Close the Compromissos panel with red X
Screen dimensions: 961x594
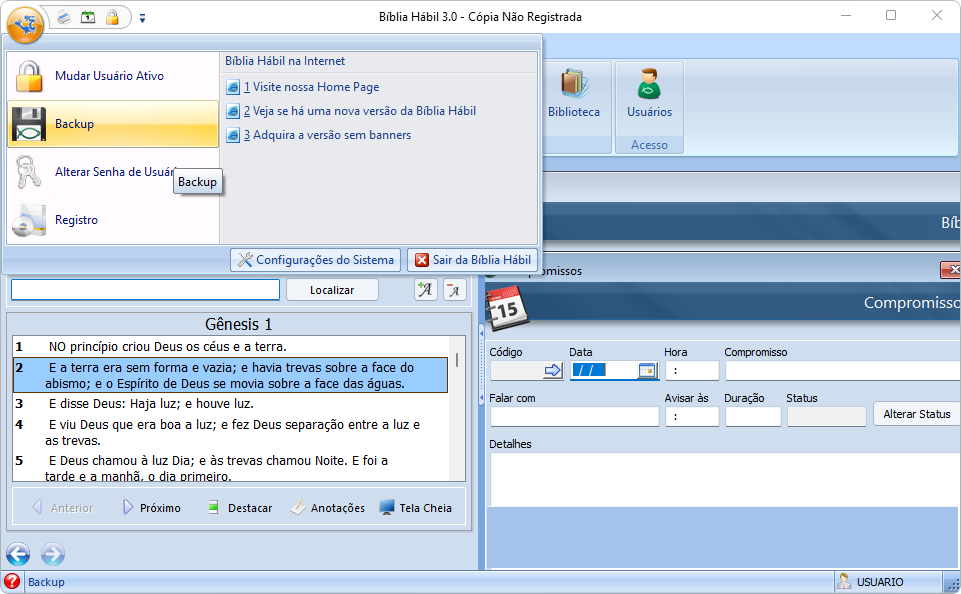pos(951,270)
